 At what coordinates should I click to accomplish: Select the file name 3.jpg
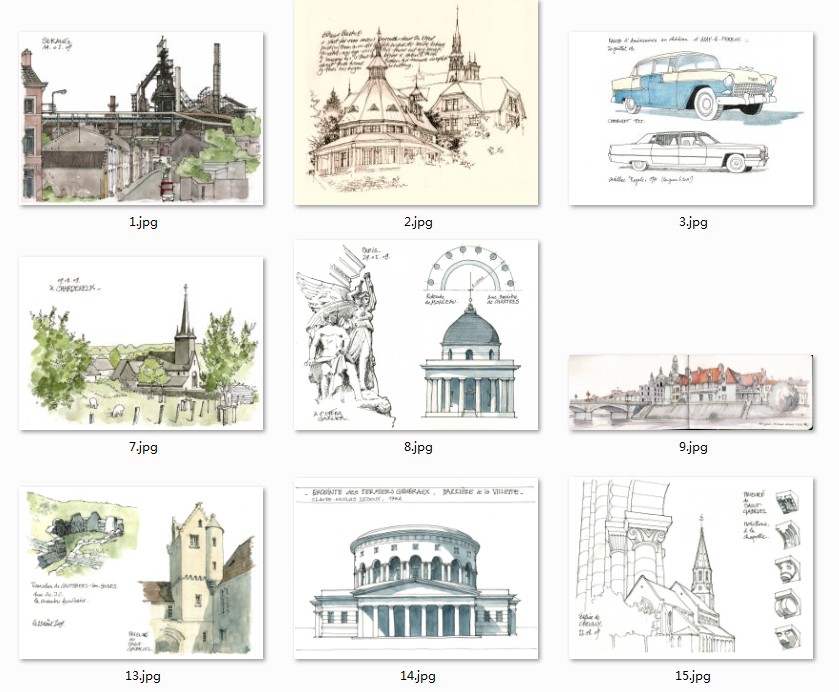pyautogui.click(x=691, y=222)
